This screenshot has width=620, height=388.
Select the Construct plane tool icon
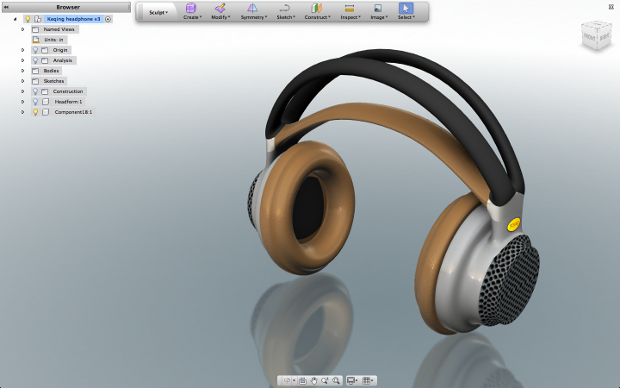[x=317, y=11]
